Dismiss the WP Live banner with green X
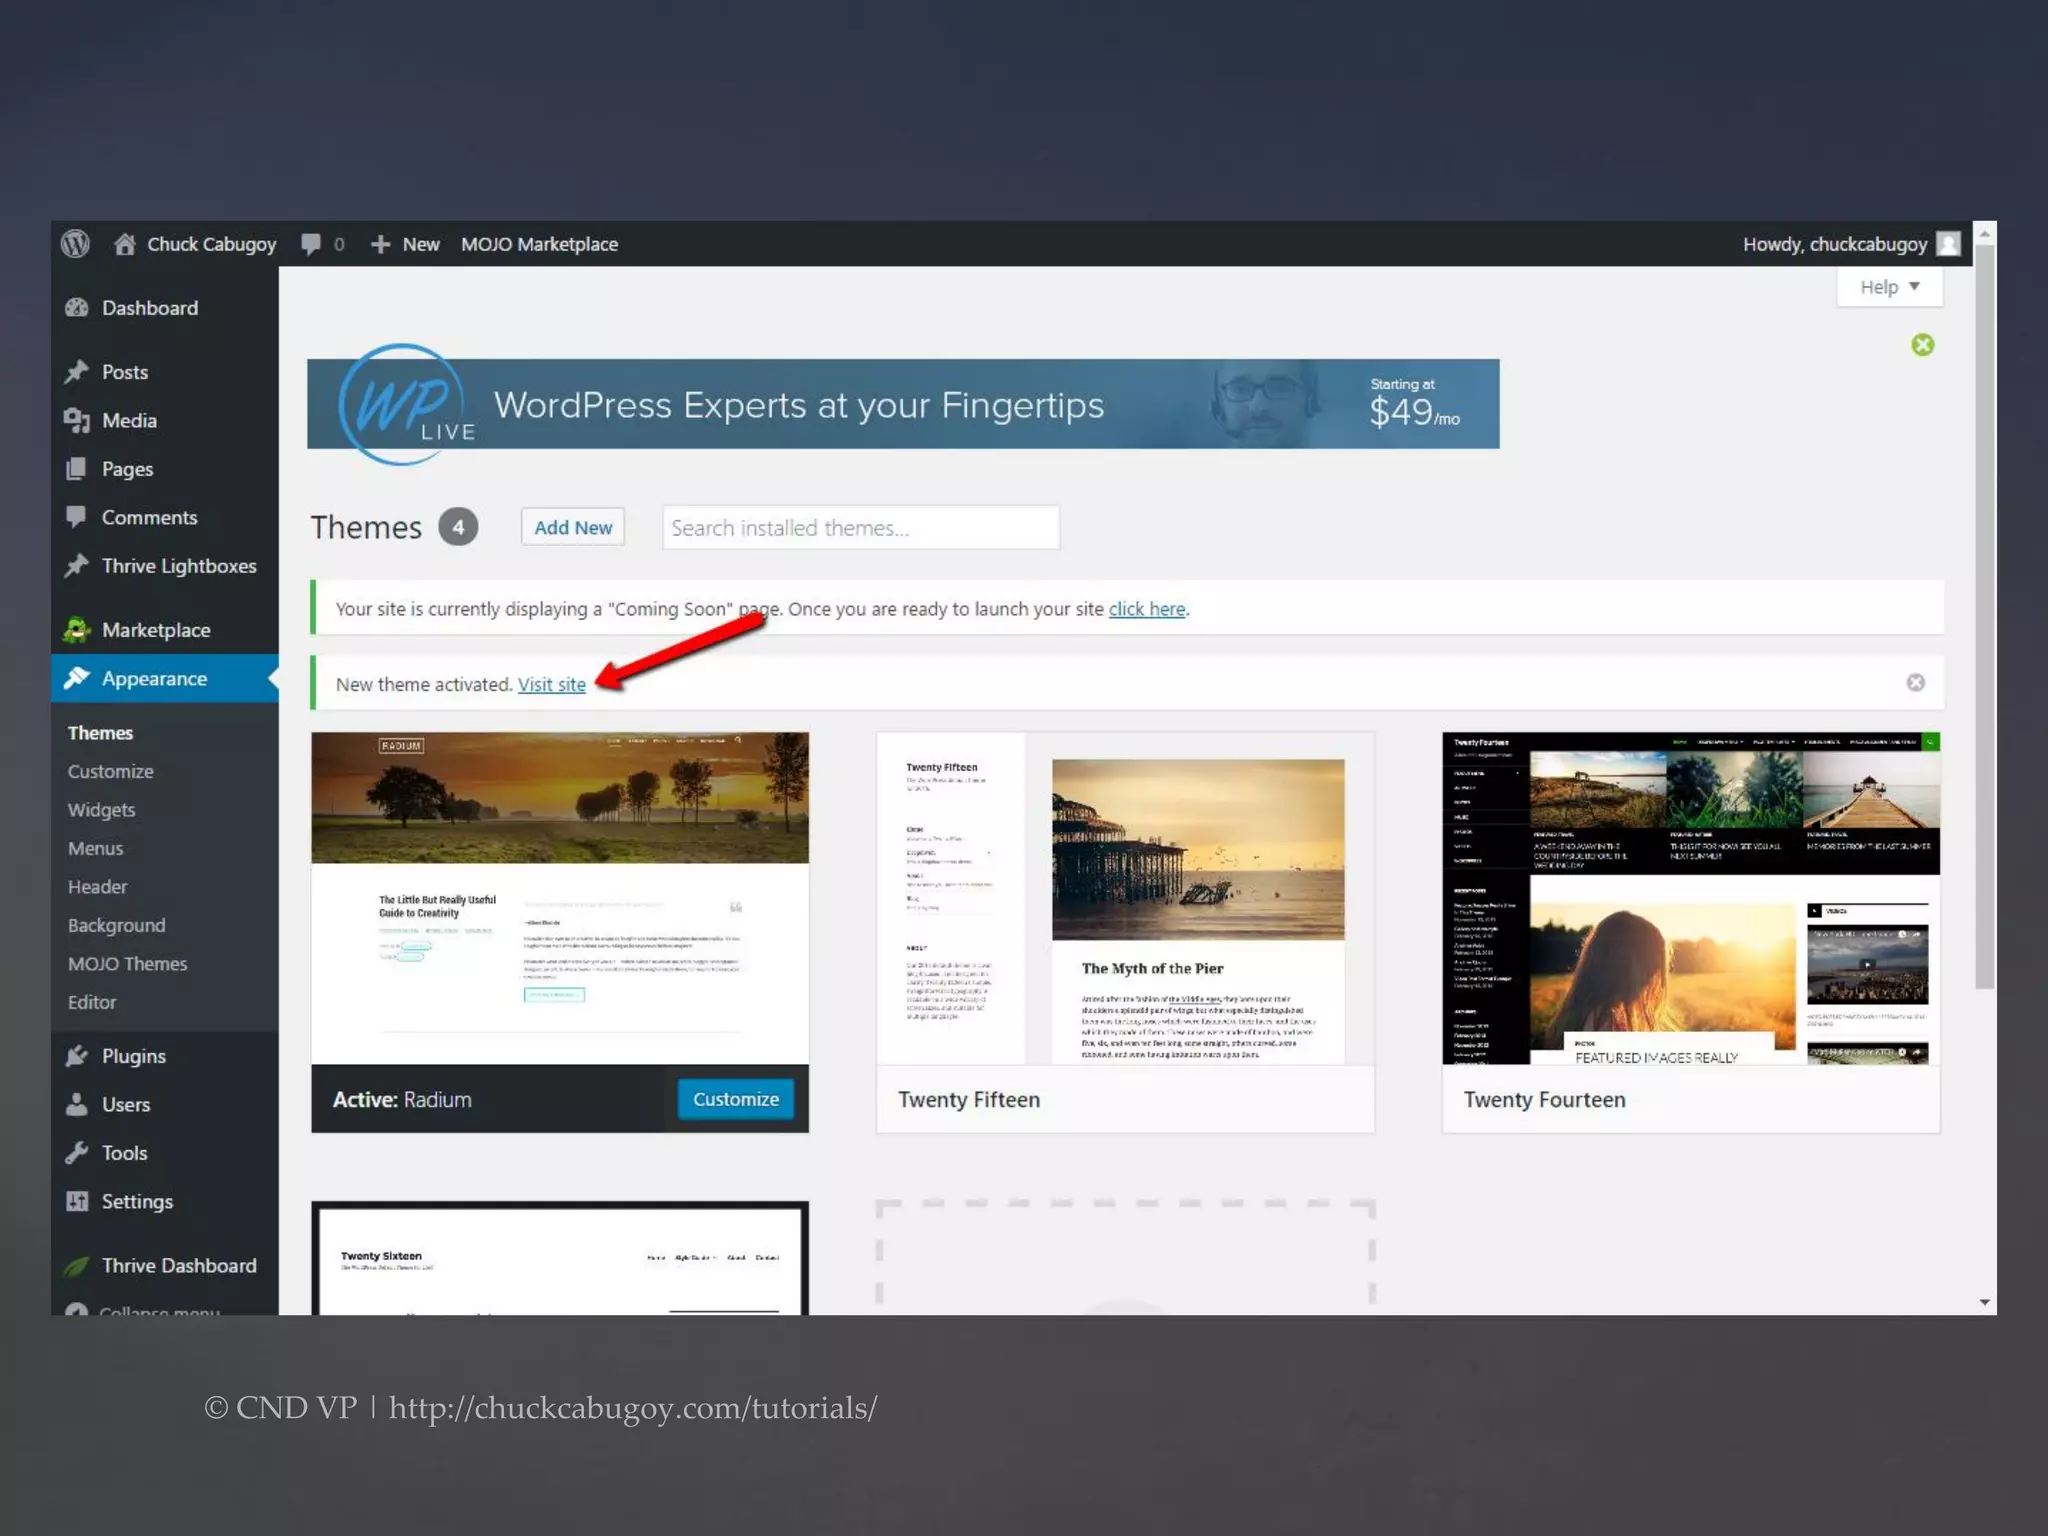The width and height of the screenshot is (2048, 1536). (x=1922, y=345)
